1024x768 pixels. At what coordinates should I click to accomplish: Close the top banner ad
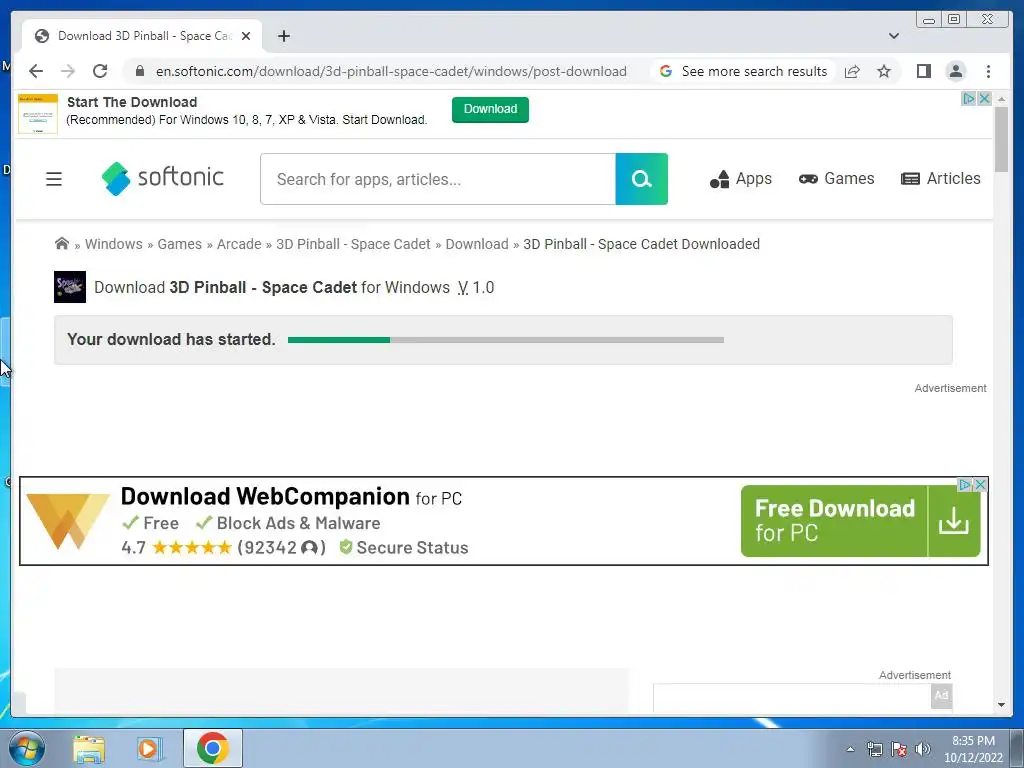coord(984,99)
